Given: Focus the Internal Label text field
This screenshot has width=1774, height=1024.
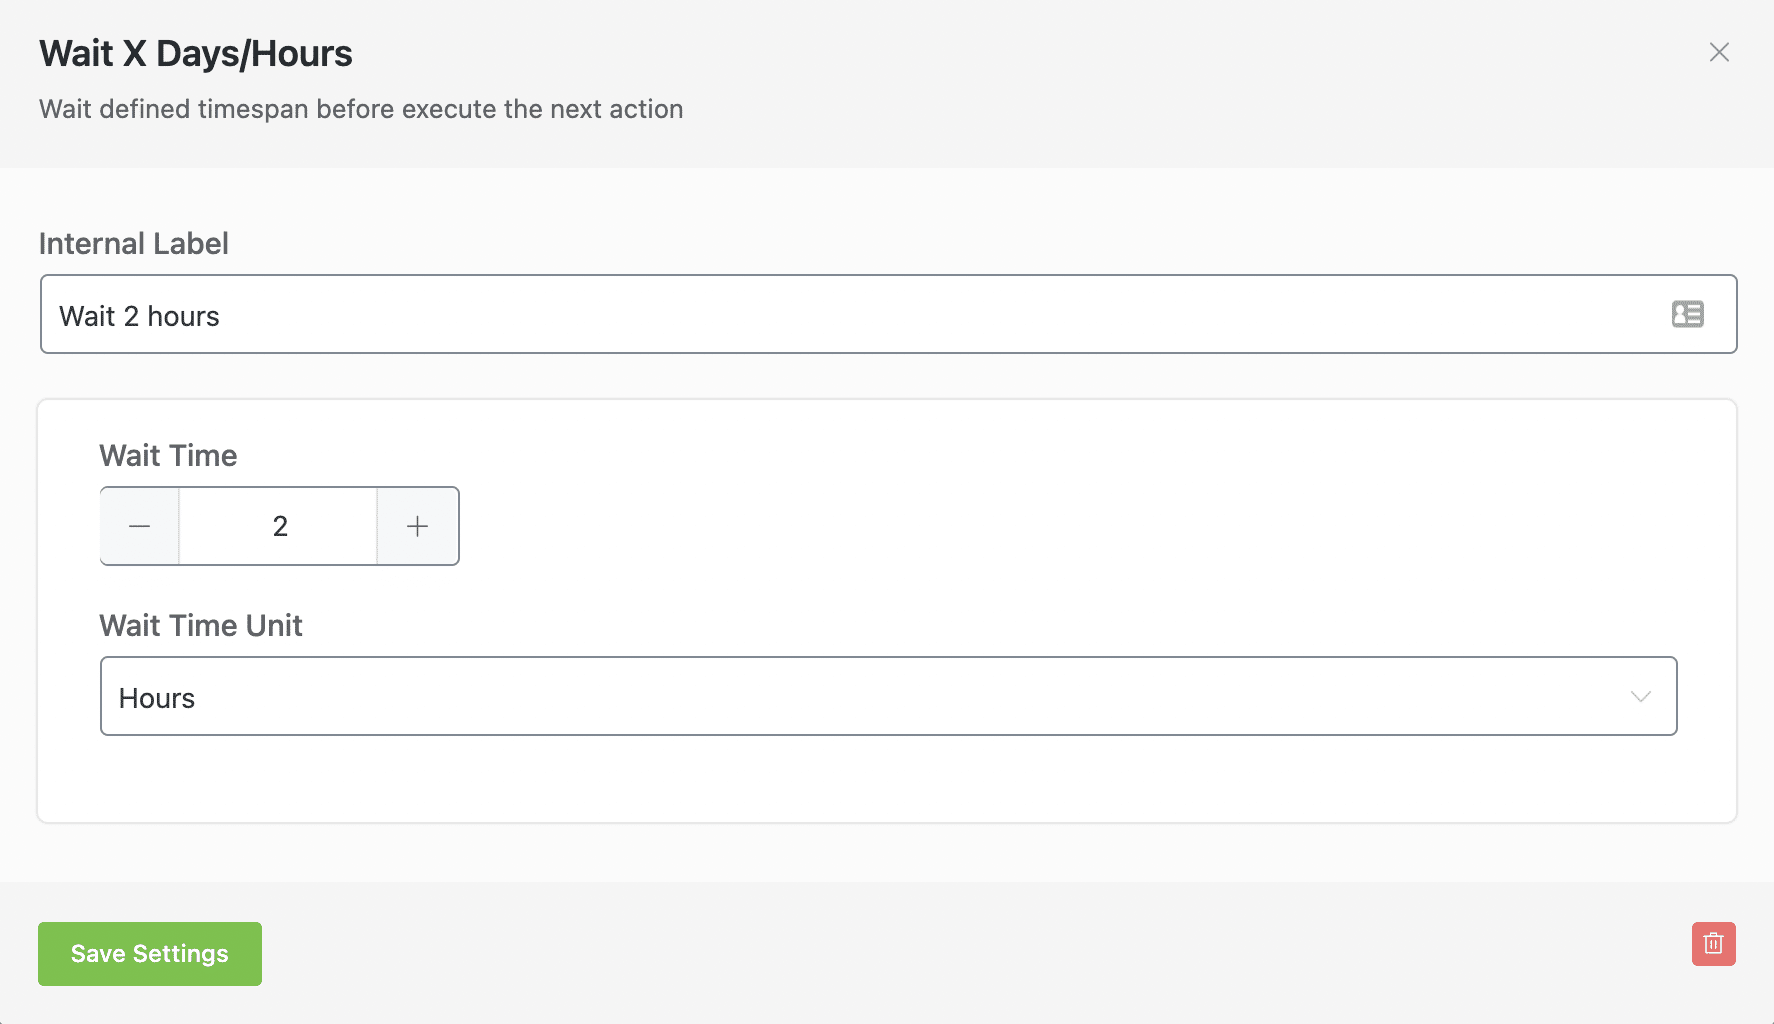Looking at the screenshot, I should (x=800, y=315).
